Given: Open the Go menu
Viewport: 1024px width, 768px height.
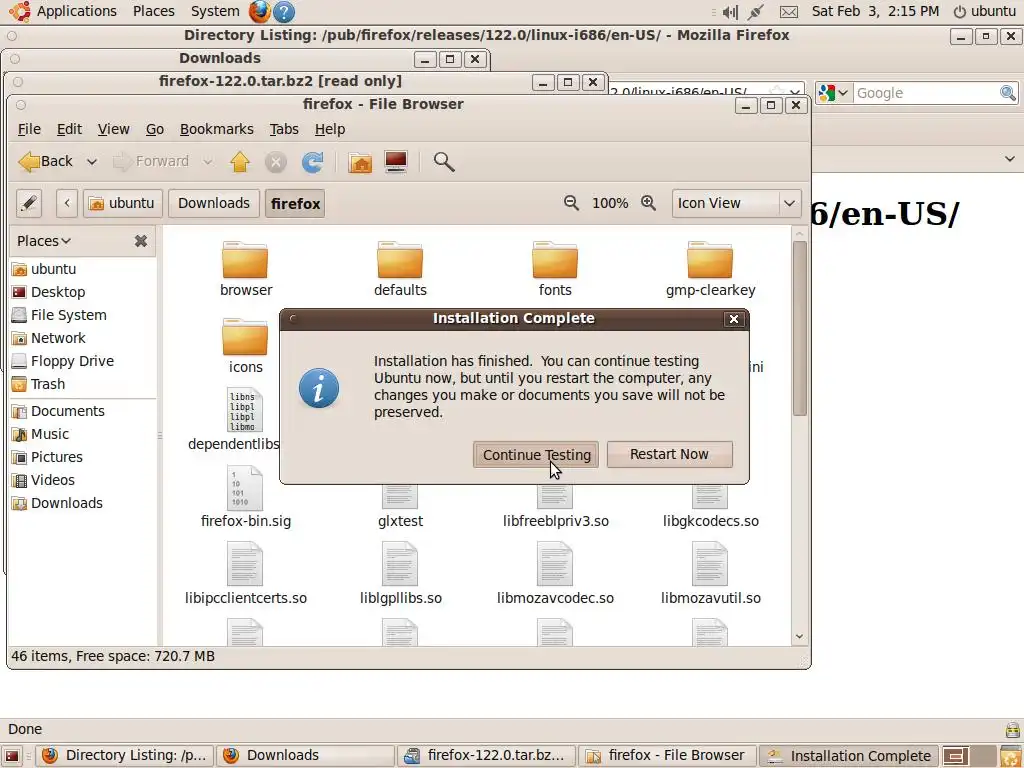Looking at the screenshot, I should pos(155,129).
